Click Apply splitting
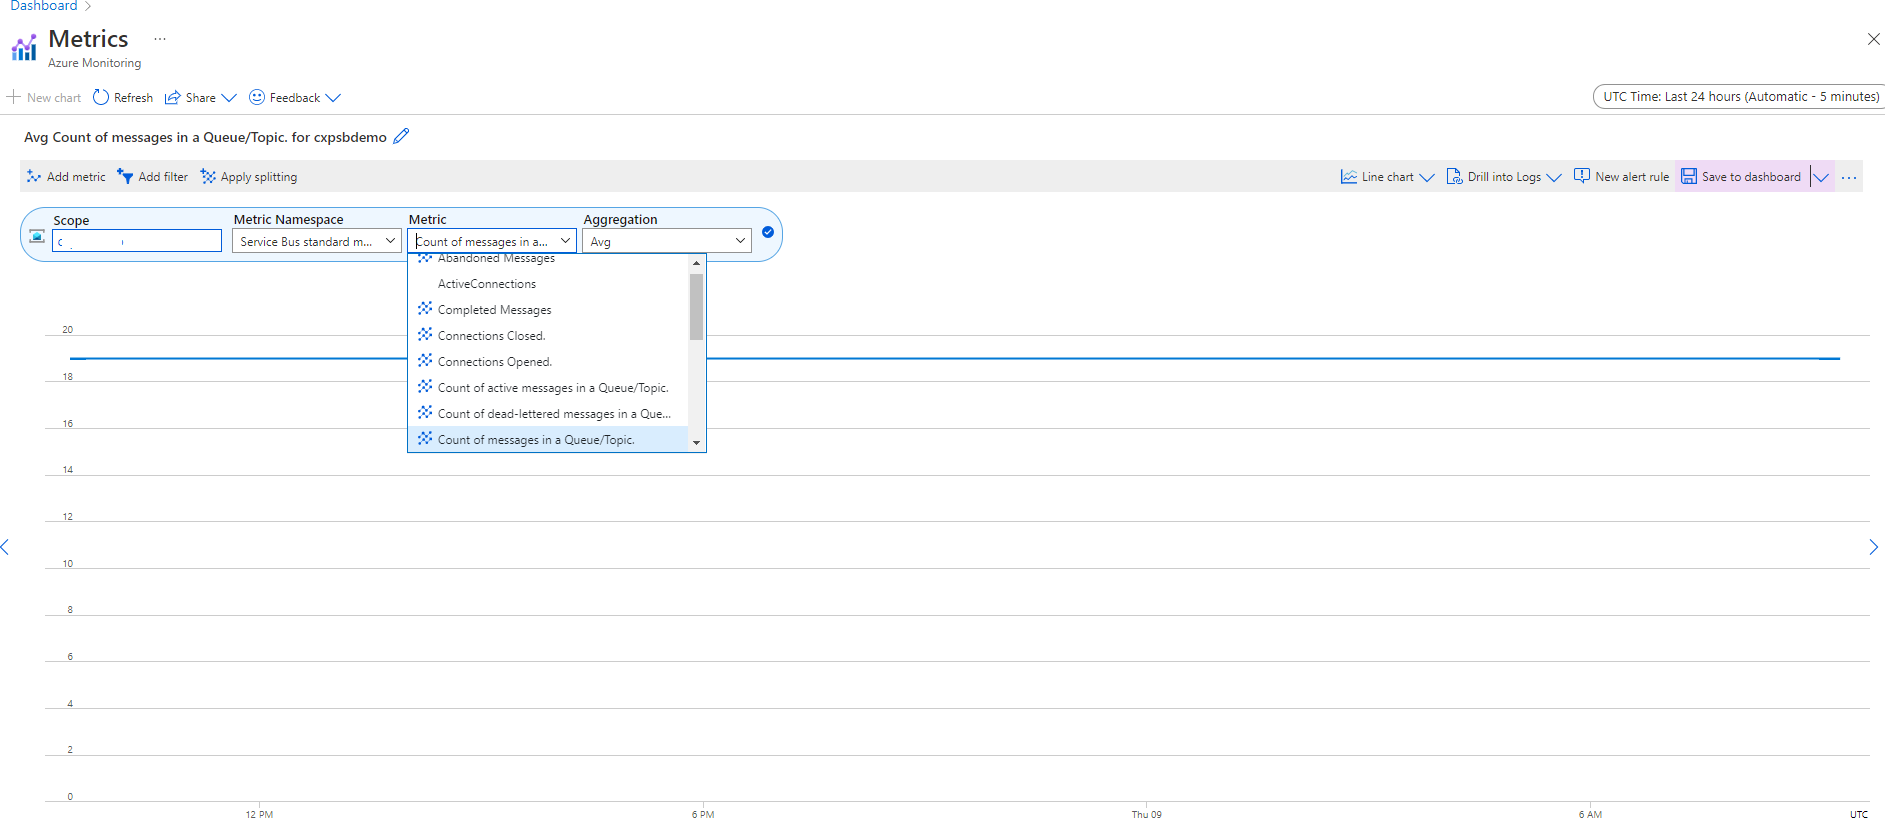The height and width of the screenshot is (825, 1885). point(249,177)
